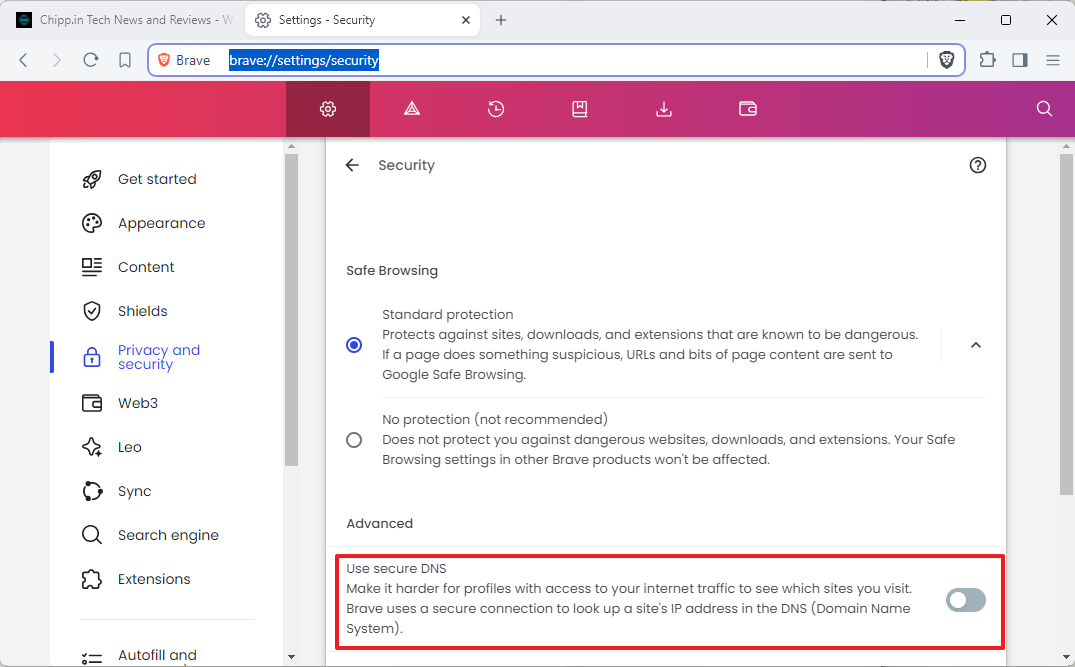Open the Wallet icon in pink toolbar

pos(748,109)
